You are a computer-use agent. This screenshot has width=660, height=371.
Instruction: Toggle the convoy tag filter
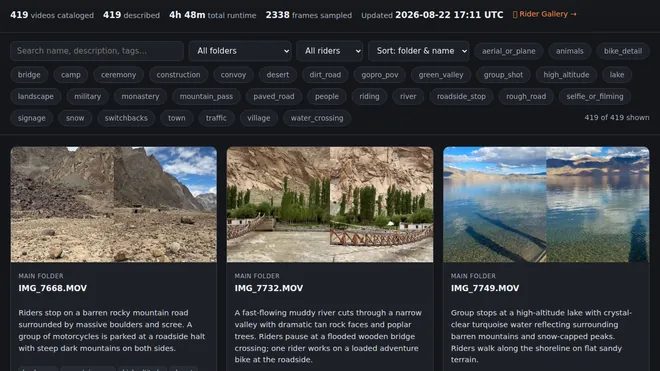point(233,75)
